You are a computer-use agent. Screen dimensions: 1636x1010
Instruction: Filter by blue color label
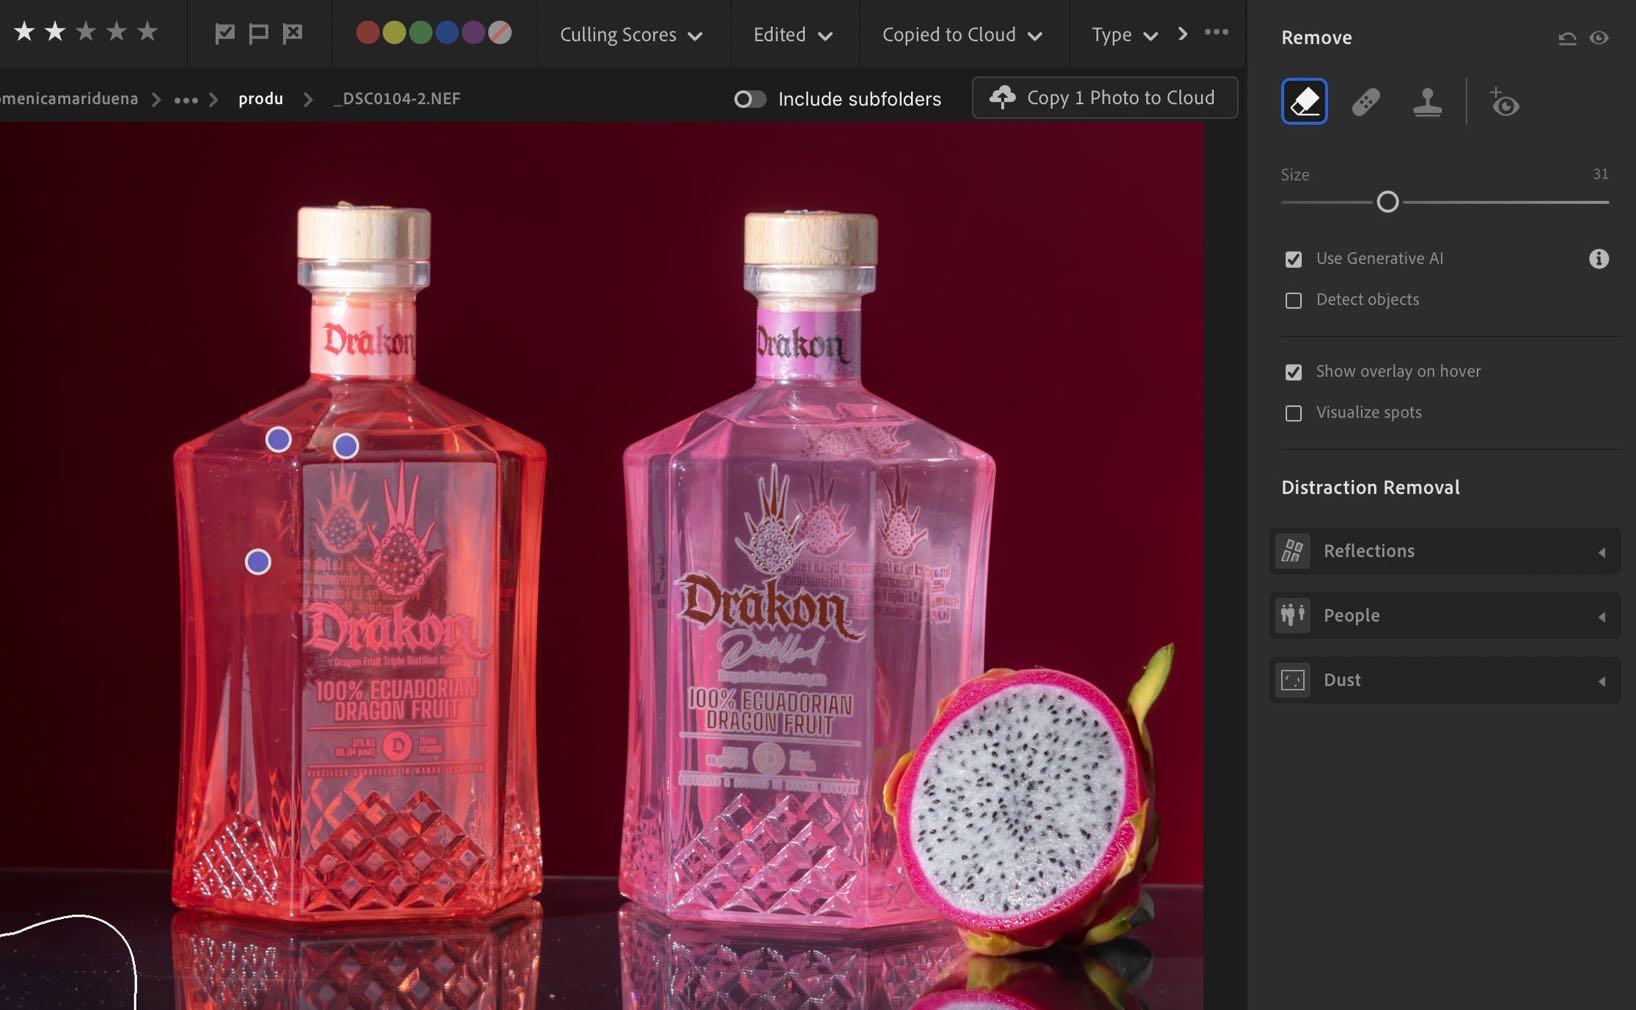tap(447, 33)
